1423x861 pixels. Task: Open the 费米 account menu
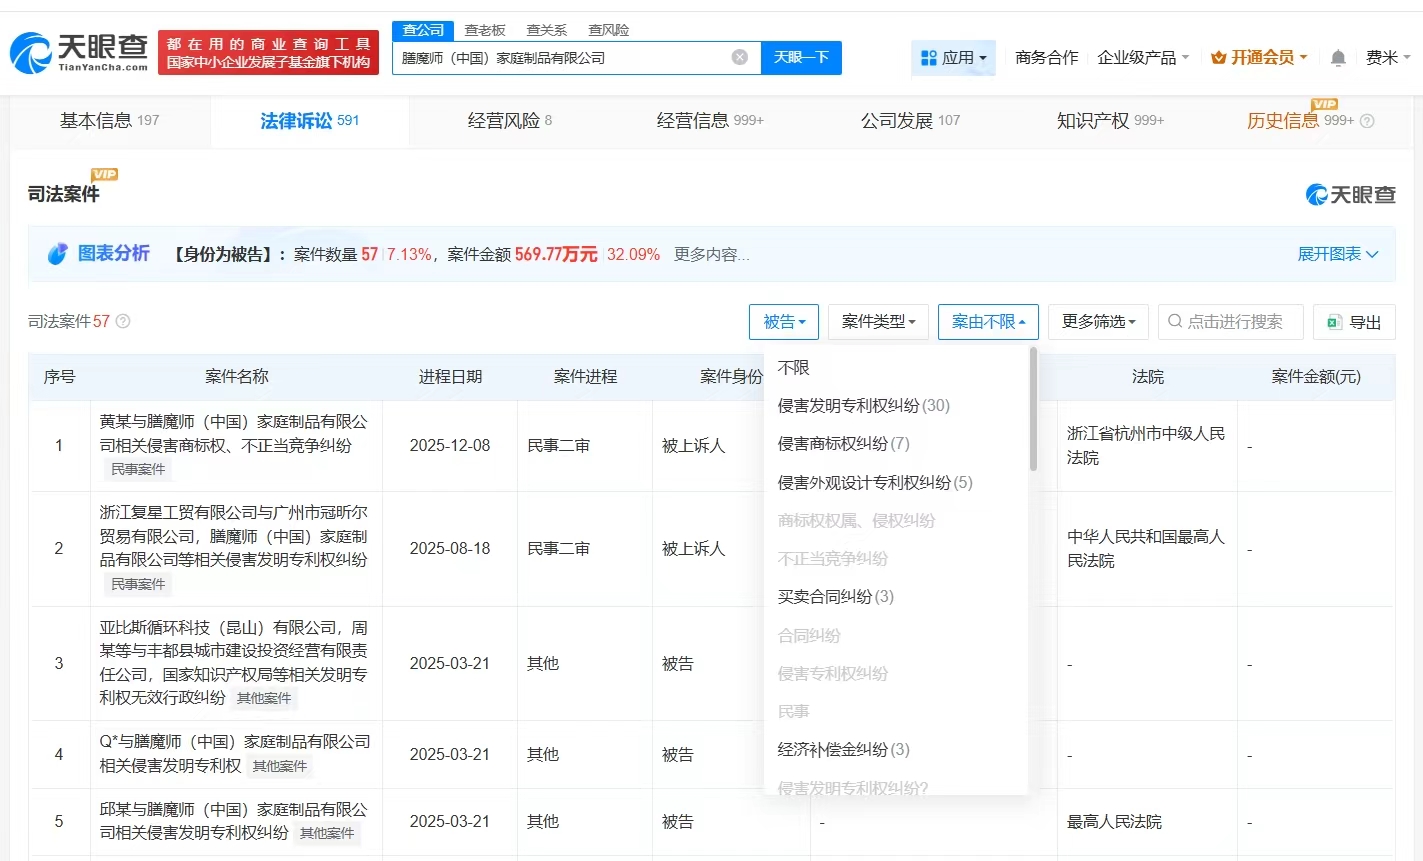[x=1388, y=58]
